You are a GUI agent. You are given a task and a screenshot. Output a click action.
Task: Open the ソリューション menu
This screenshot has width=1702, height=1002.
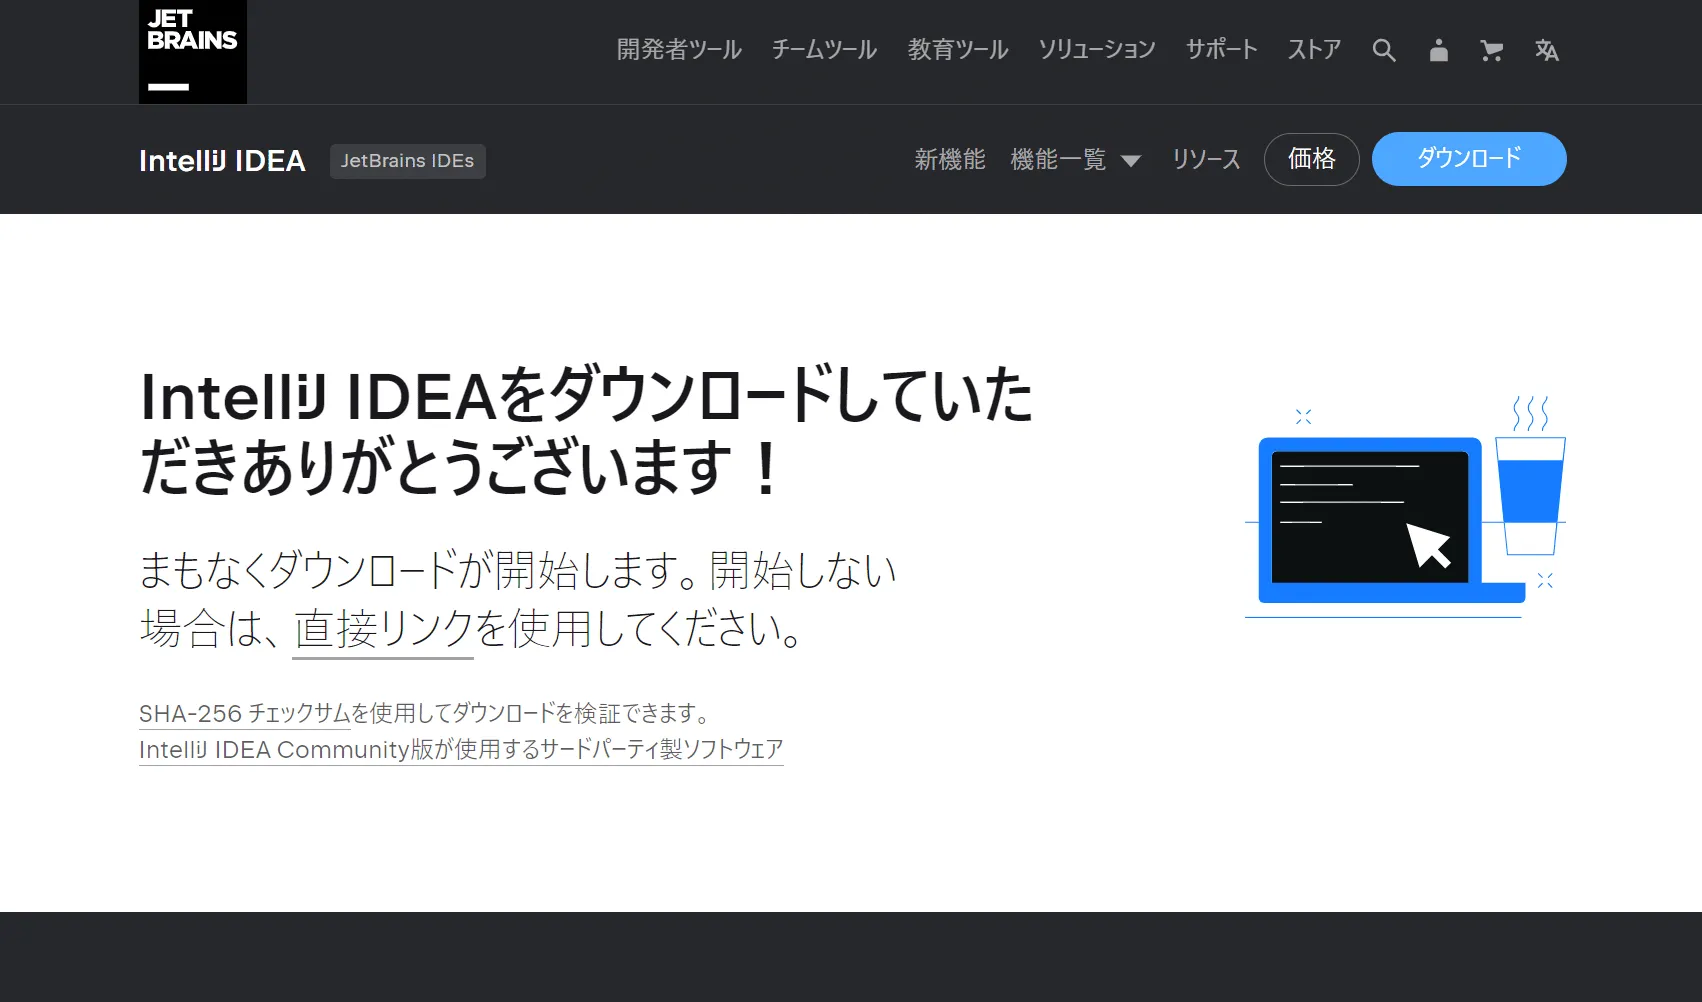[1097, 50]
